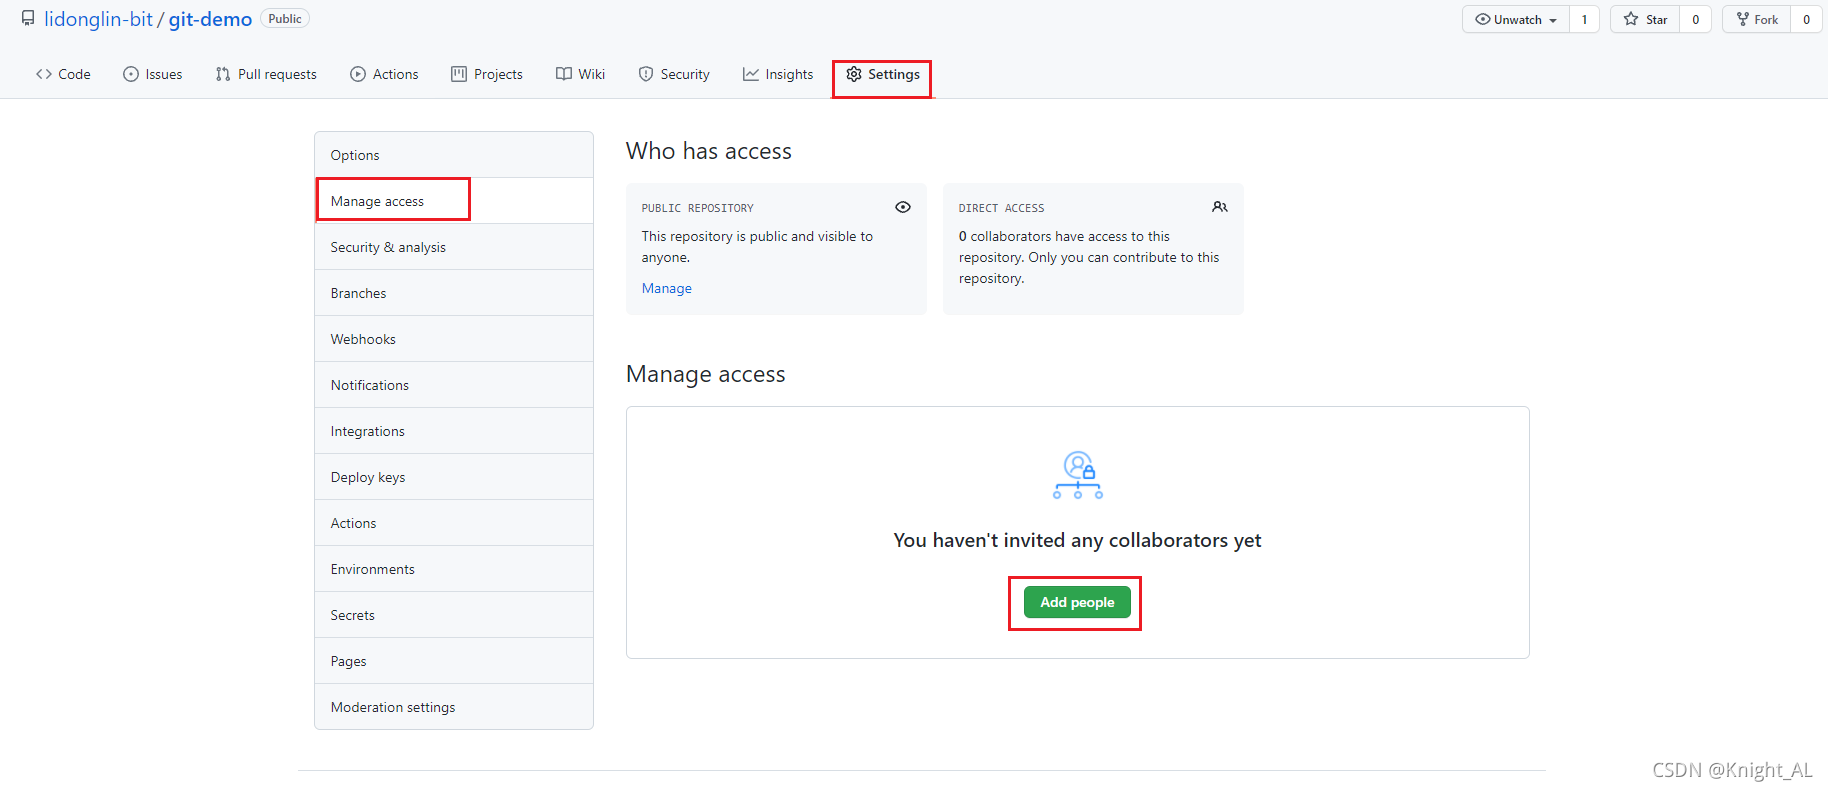Switch to the Actions repository tab
Viewport: 1828px width, 791px height.
[x=384, y=74]
